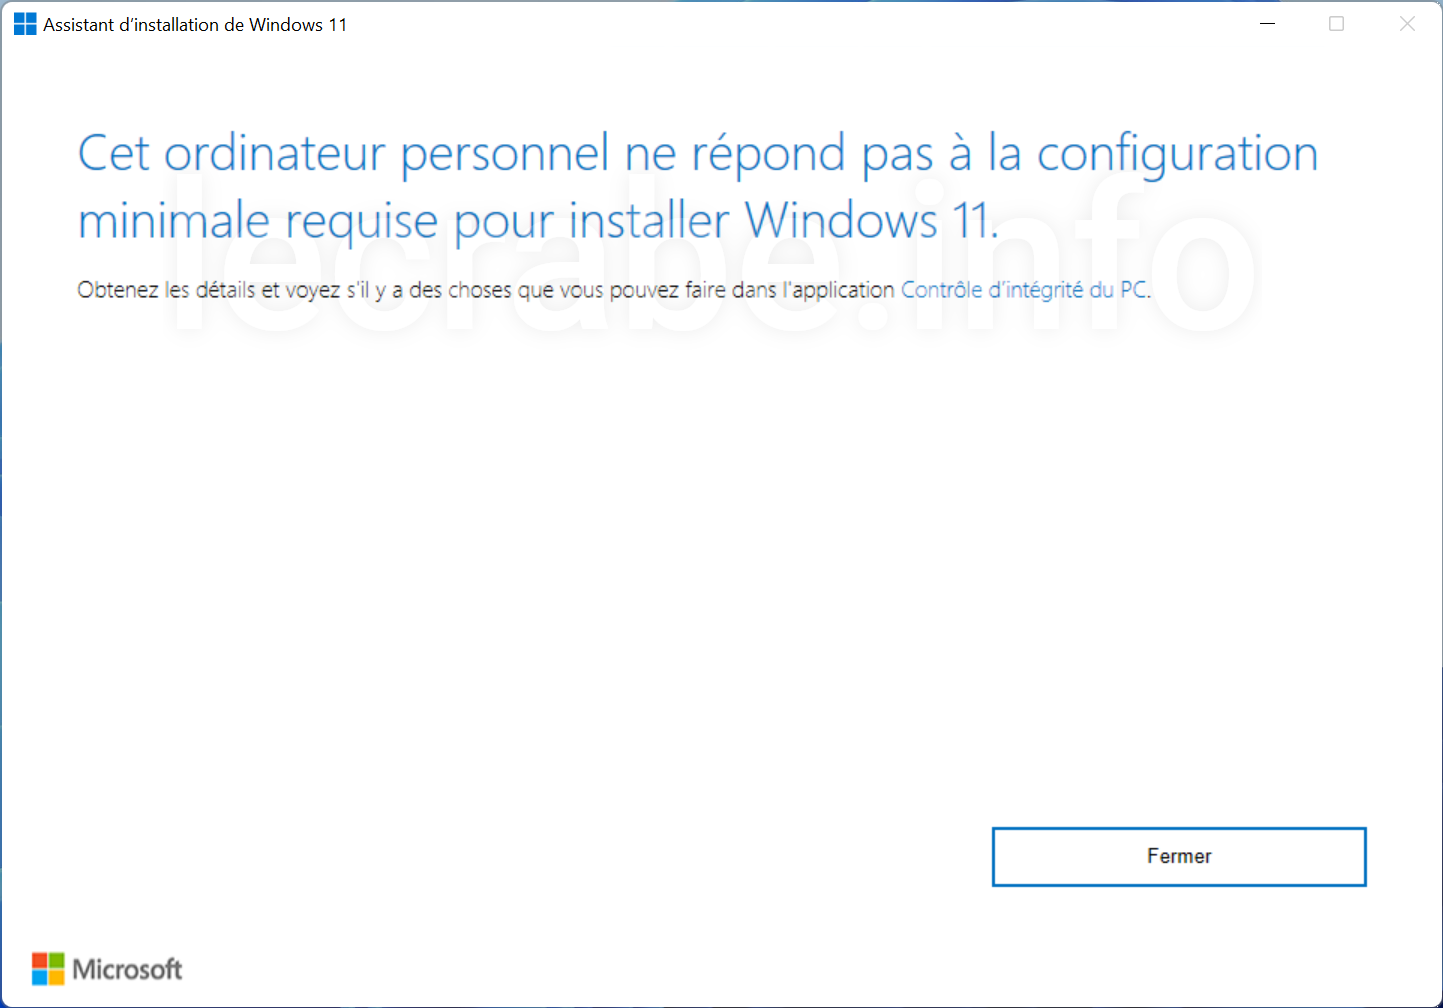Click the Fermer button
This screenshot has width=1443, height=1008.
[x=1179, y=856]
